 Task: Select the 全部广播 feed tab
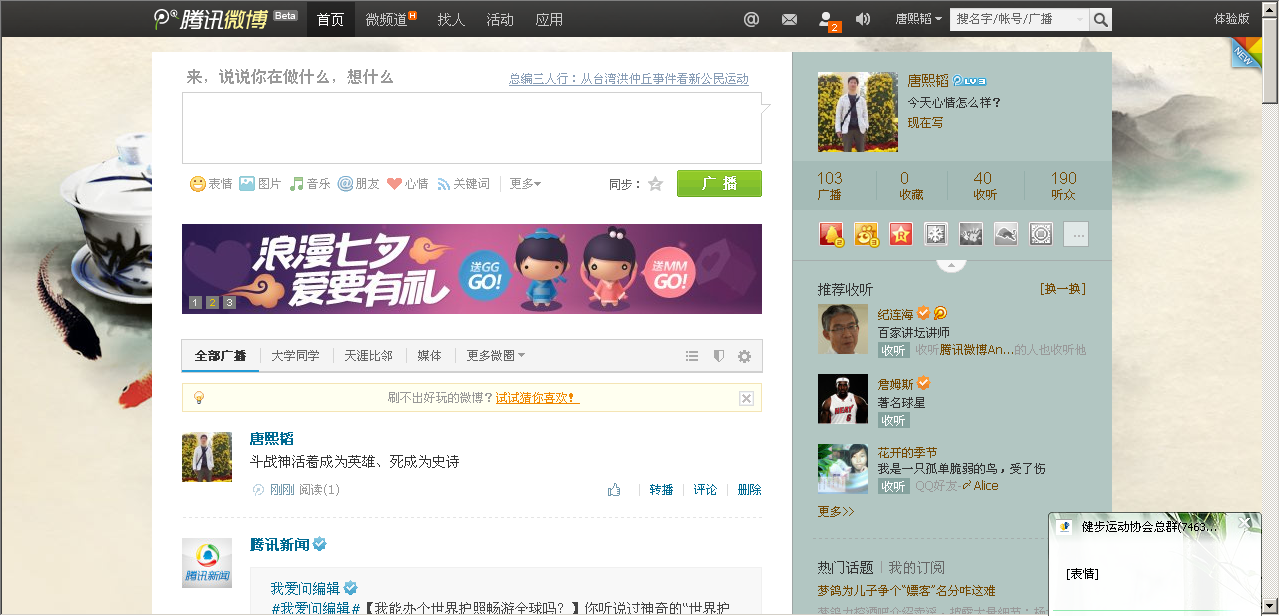[221, 356]
